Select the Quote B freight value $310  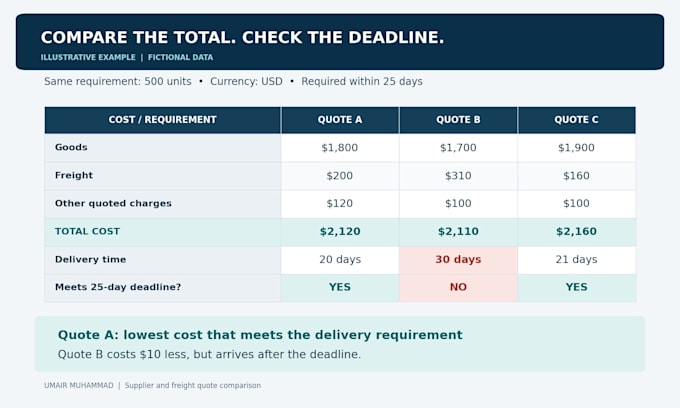458,176
